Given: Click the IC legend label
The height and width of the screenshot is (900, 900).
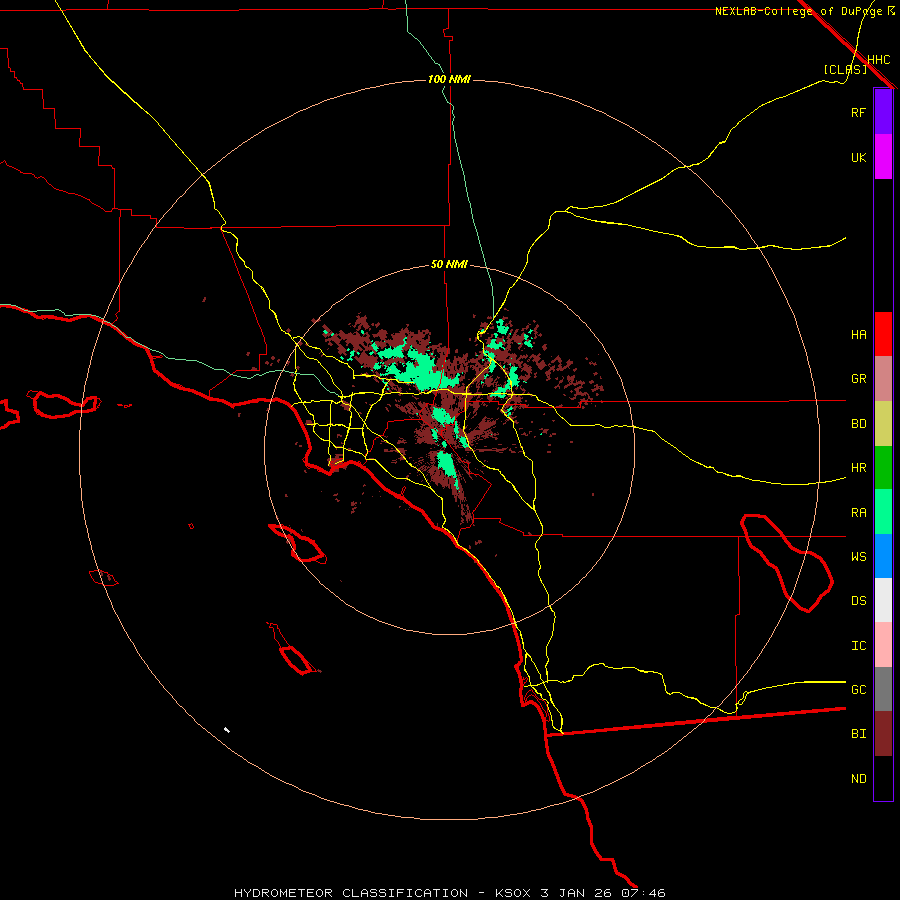Looking at the screenshot, I should 858,646.
